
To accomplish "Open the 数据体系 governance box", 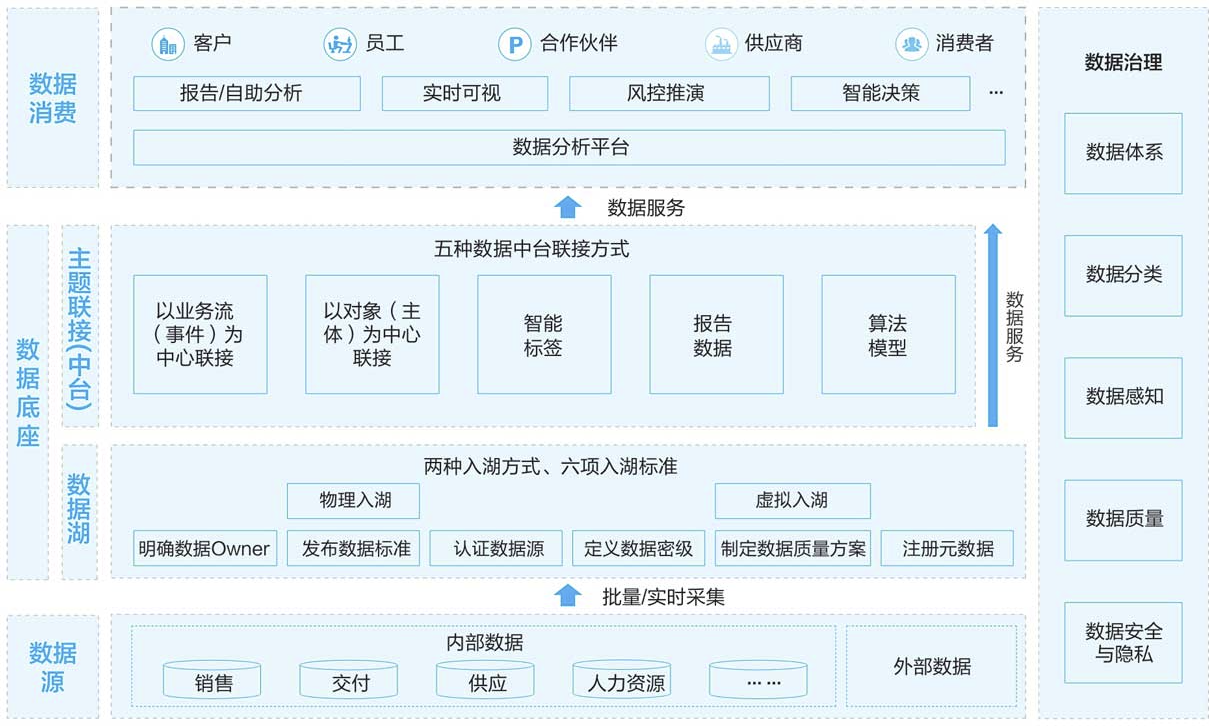I will pos(1123,153).
